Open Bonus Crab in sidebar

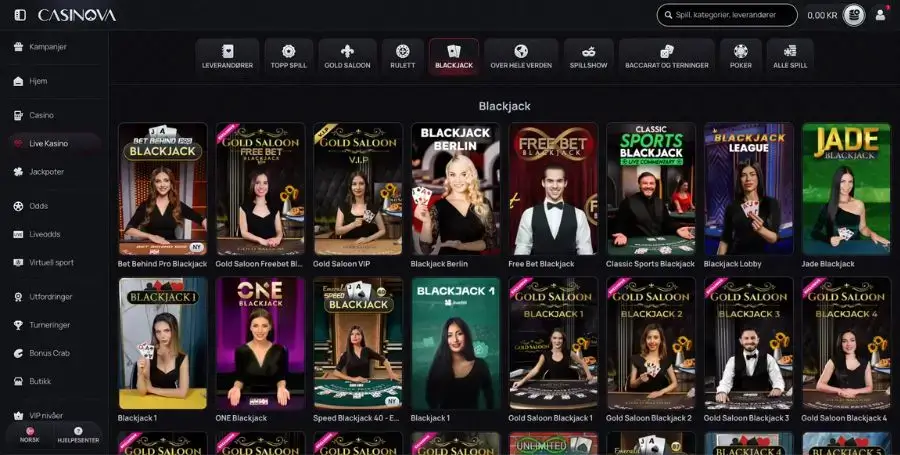[x=55, y=353]
